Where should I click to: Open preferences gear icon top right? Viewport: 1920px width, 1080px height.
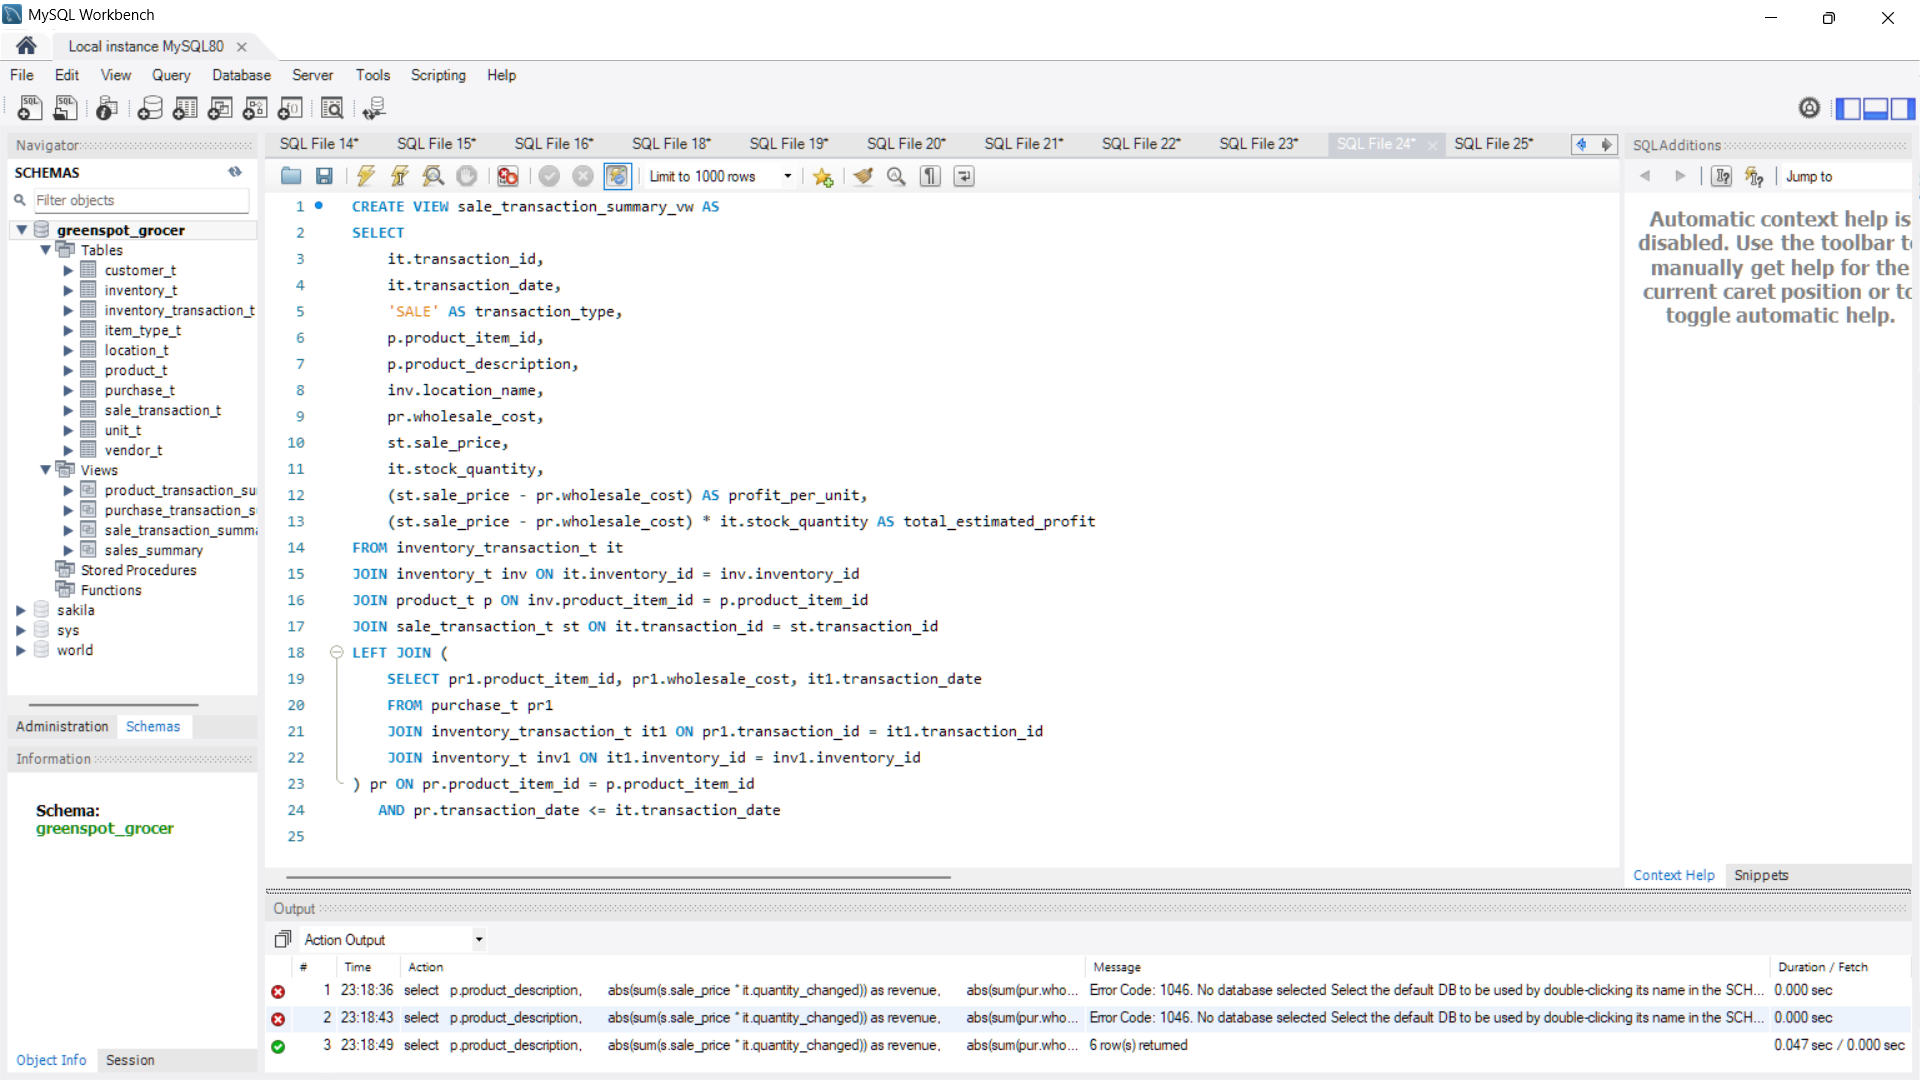[x=1809, y=108]
